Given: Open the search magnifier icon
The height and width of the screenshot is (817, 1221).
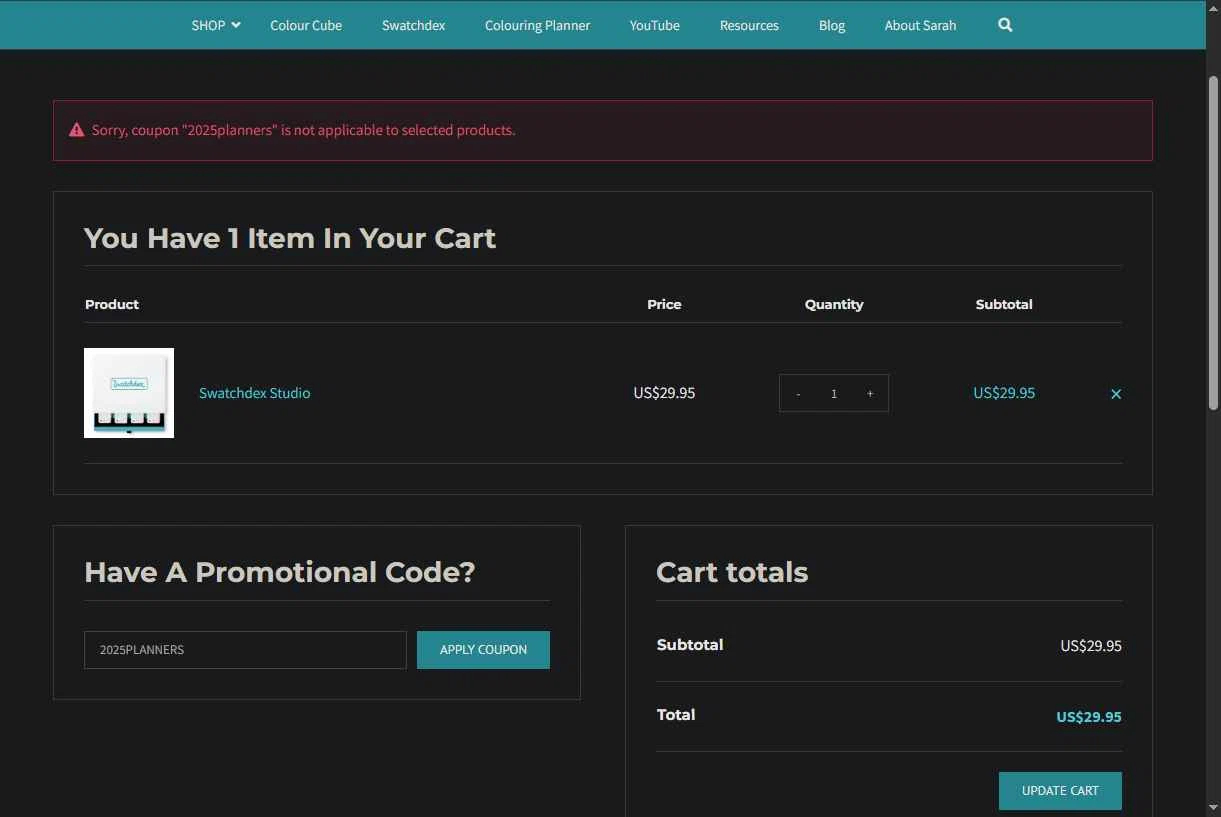Looking at the screenshot, I should point(1005,25).
